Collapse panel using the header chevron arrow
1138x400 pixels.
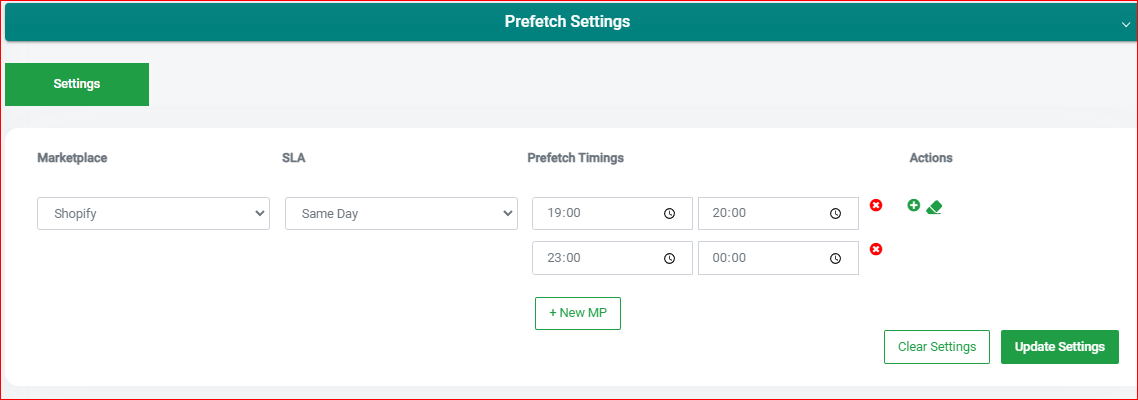click(1126, 24)
